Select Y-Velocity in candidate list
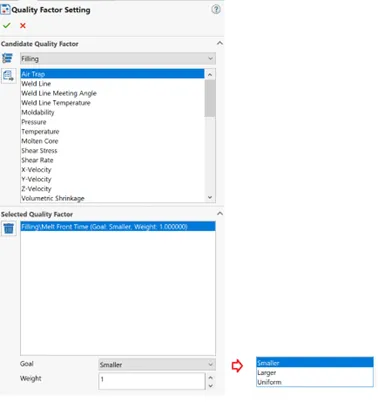The height and width of the screenshot is (402, 378). pos(112,179)
